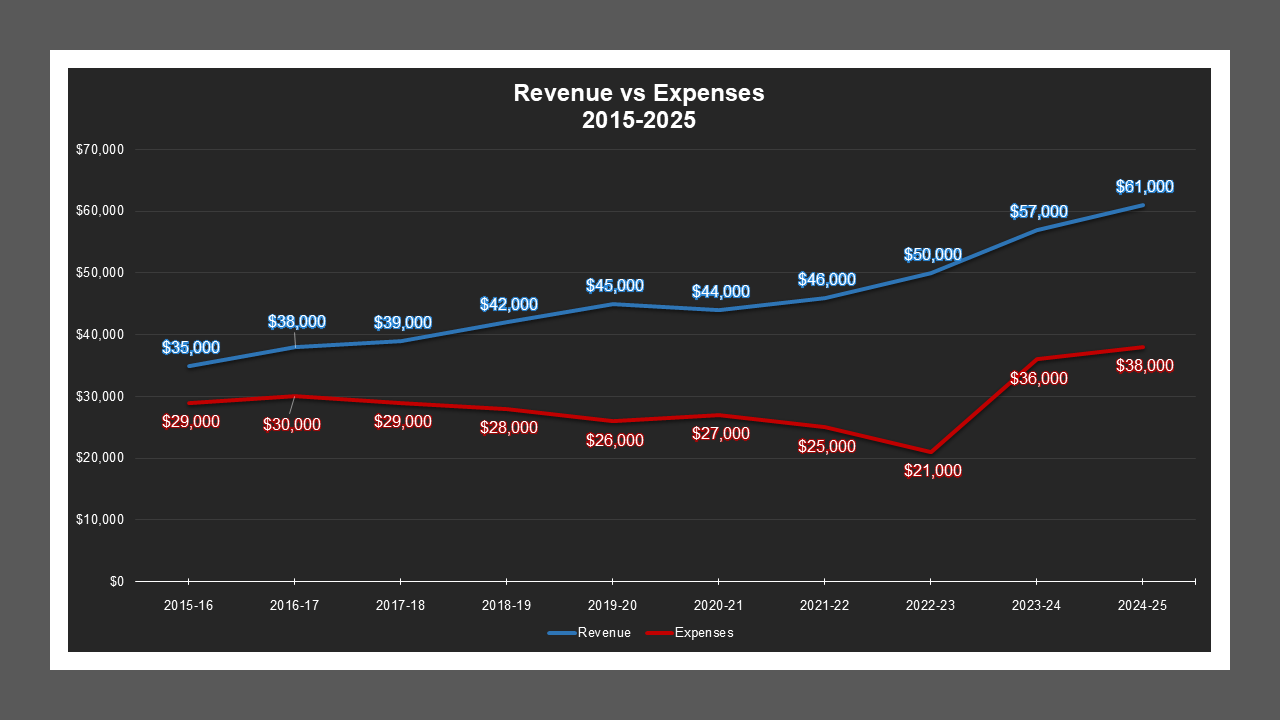
Task: Click the $30,000 label with leader line
Action: (294, 425)
